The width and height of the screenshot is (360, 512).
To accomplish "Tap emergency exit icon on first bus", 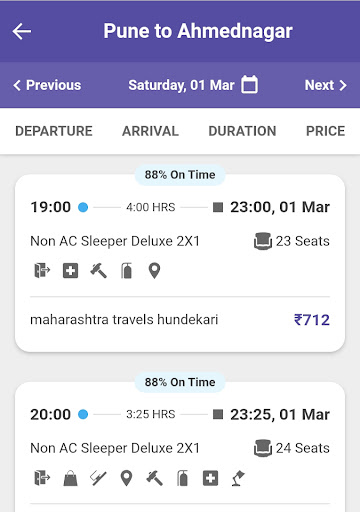I will (x=42, y=270).
